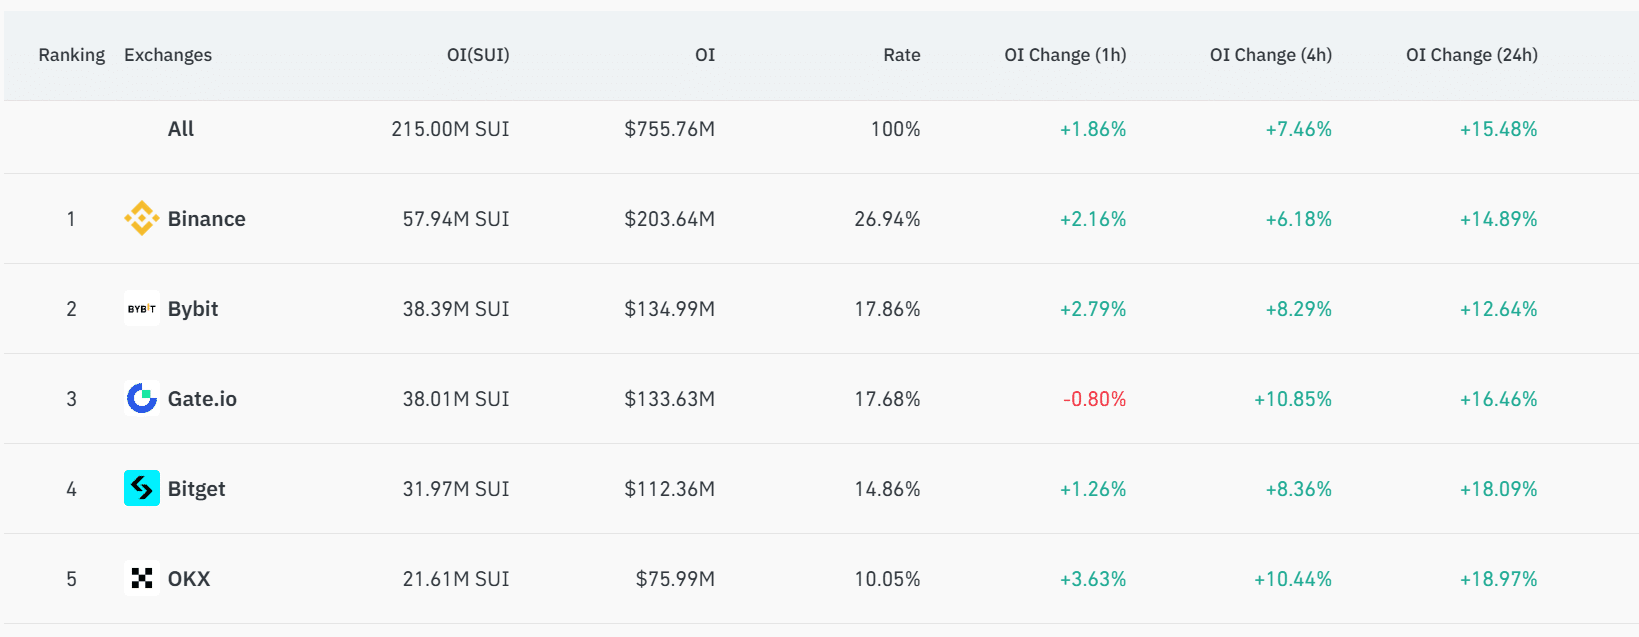Sort by OI Change (4h) header
The image size is (1639, 637).
[x=1270, y=55]
